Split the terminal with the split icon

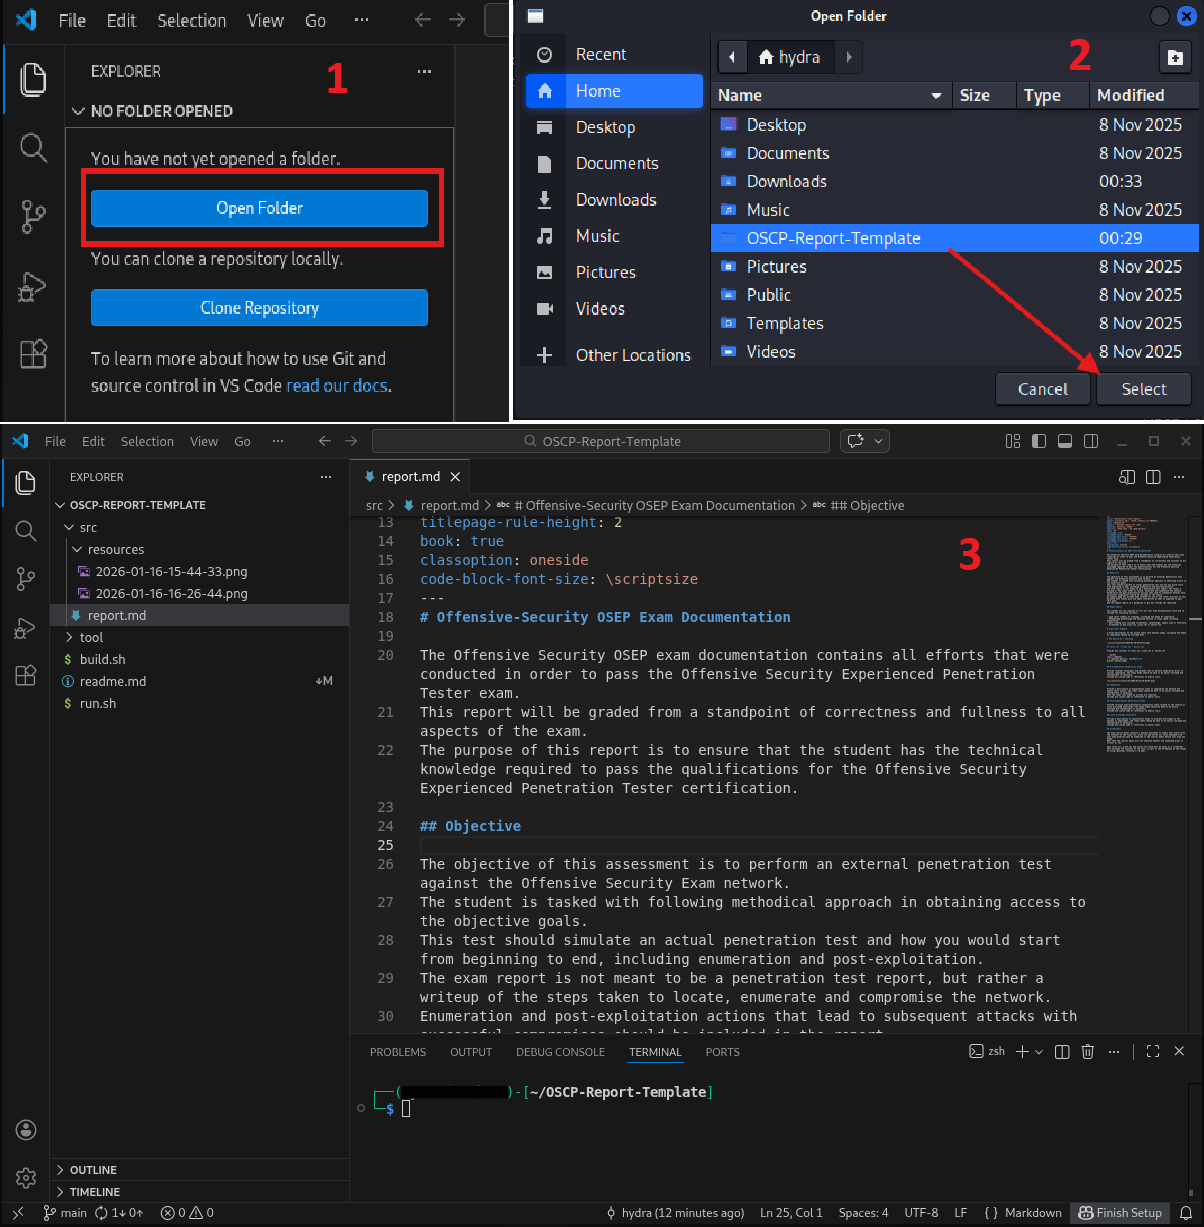pos(1062,1051)
